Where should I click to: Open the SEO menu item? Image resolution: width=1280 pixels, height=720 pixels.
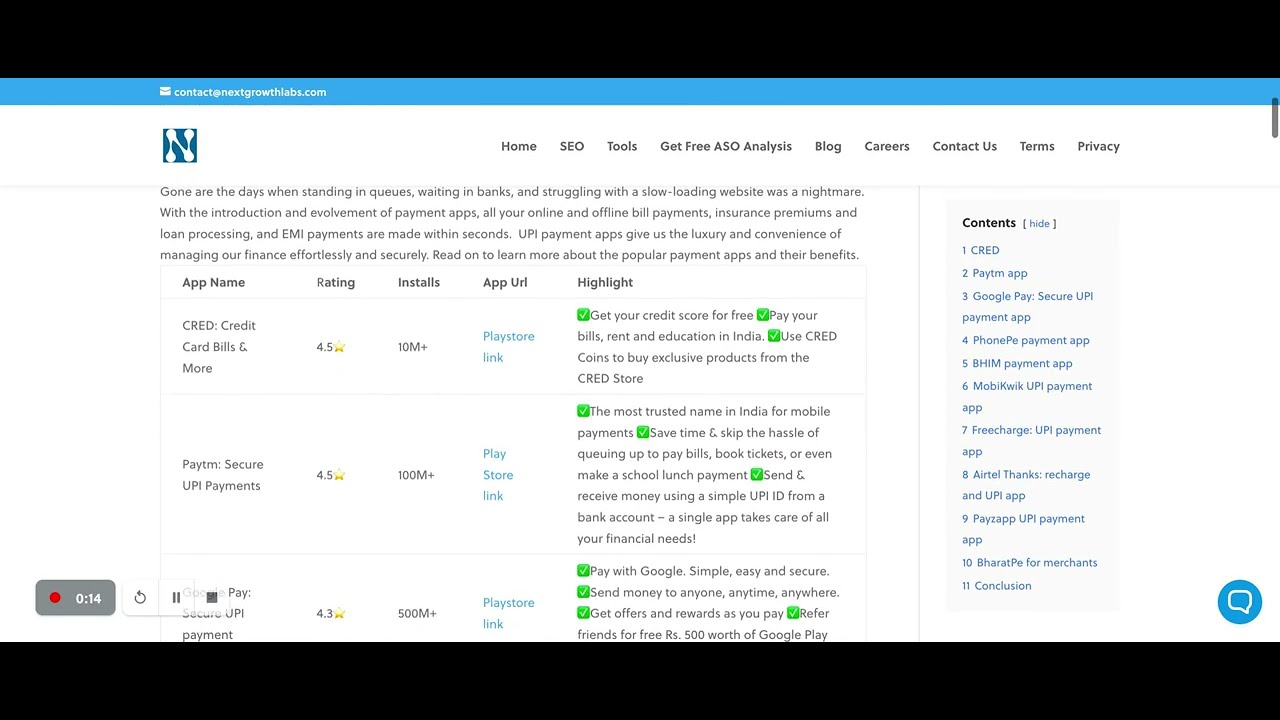[x=572, y=146]
